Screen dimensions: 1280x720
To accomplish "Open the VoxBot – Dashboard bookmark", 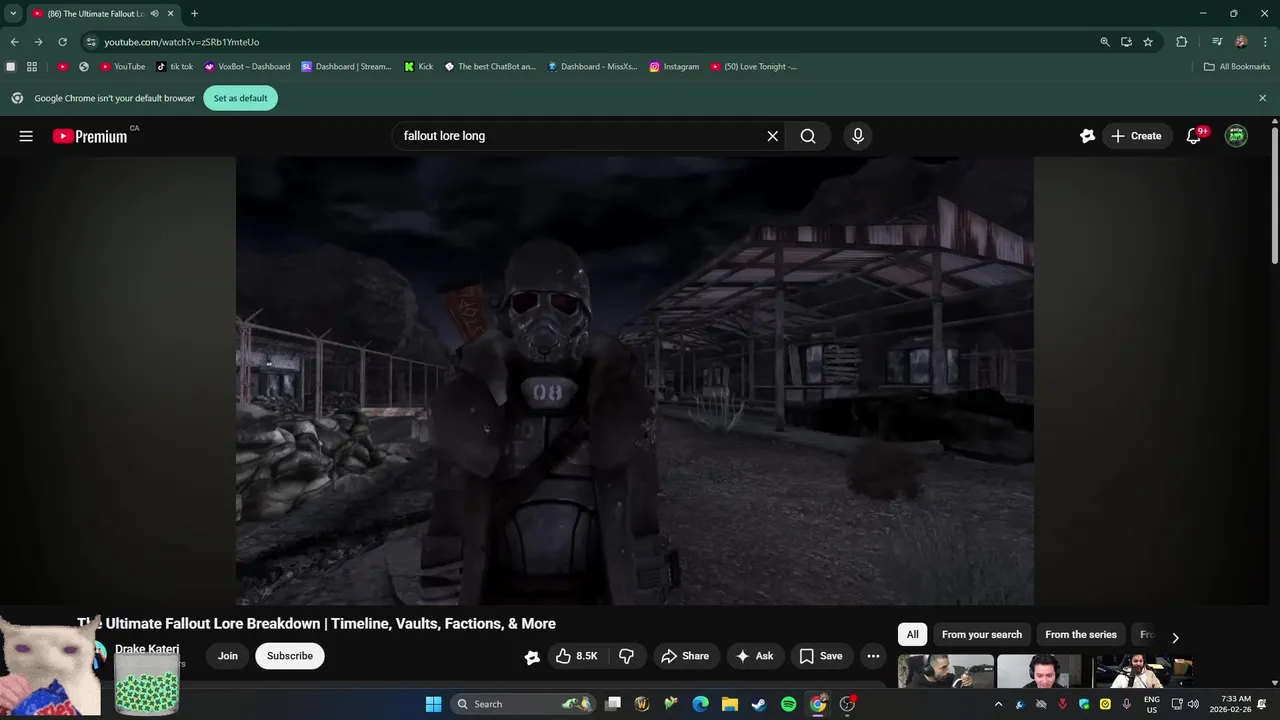I will pyautogui.click(x=247, y=67).
